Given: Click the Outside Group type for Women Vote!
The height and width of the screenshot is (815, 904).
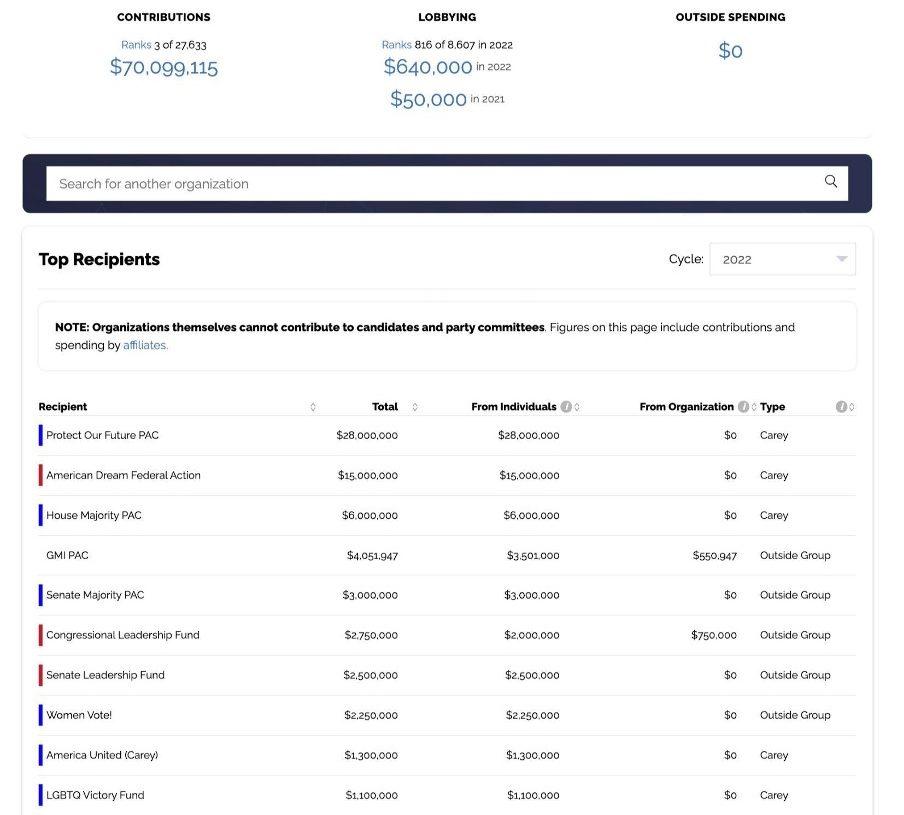Looking at the screenshot, I should click(x=795, y=715).
